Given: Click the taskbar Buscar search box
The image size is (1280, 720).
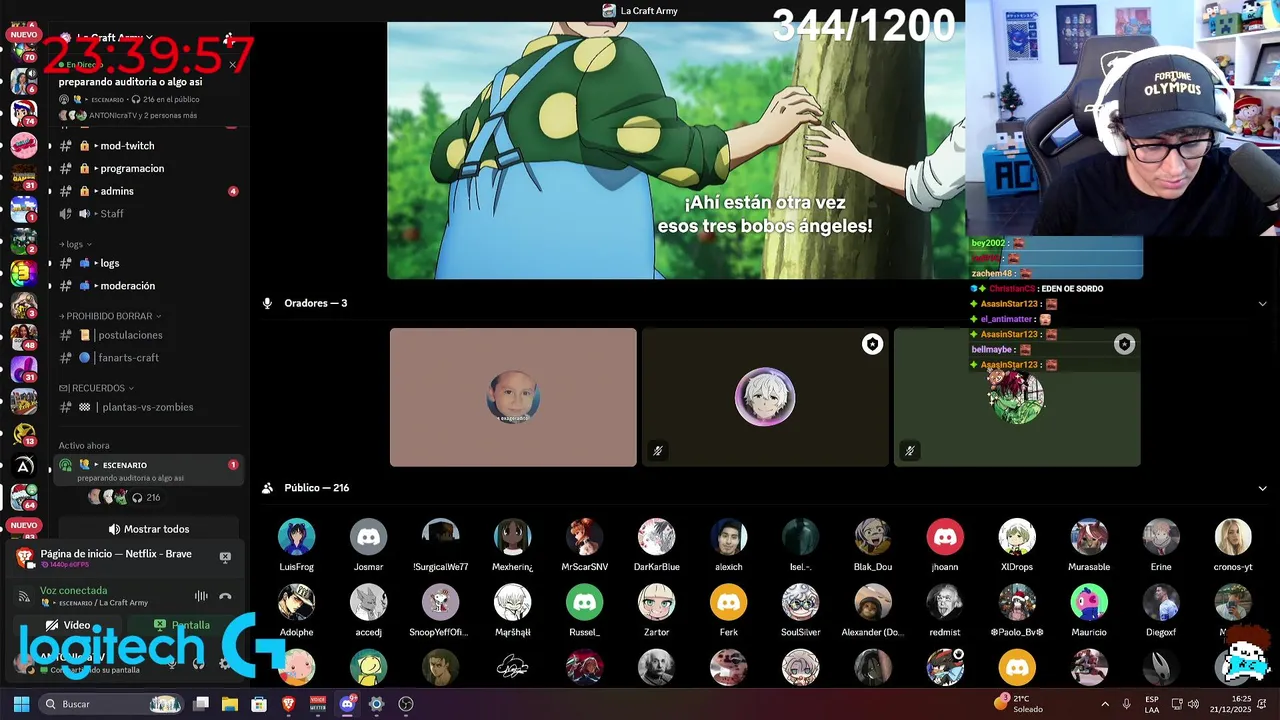Looking at the screenshot, I should click(112, 704).
